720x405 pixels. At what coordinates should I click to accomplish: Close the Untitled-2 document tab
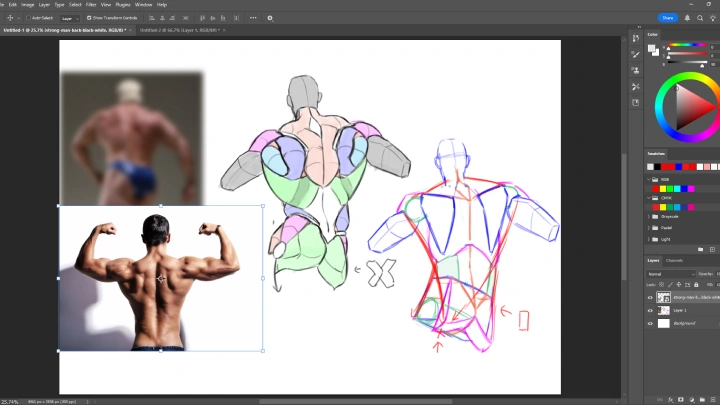[x=224, y=30]
